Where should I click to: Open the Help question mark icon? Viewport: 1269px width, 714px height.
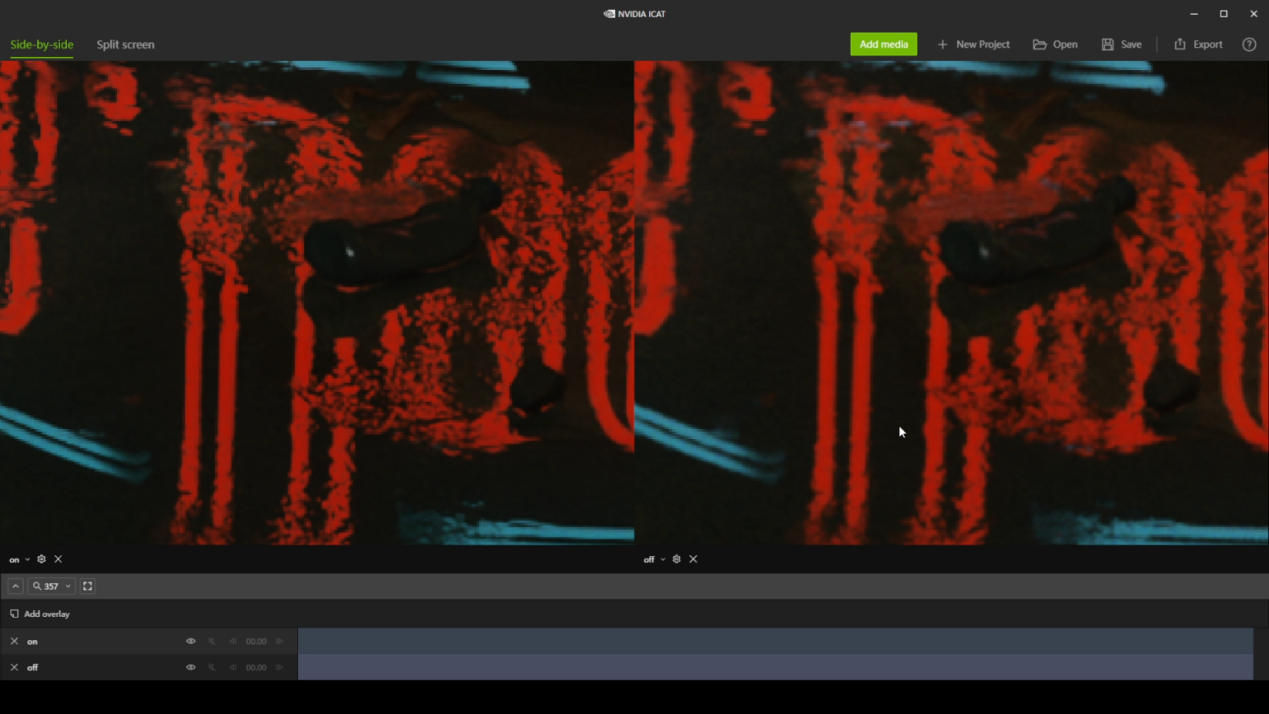[1249, 44]
